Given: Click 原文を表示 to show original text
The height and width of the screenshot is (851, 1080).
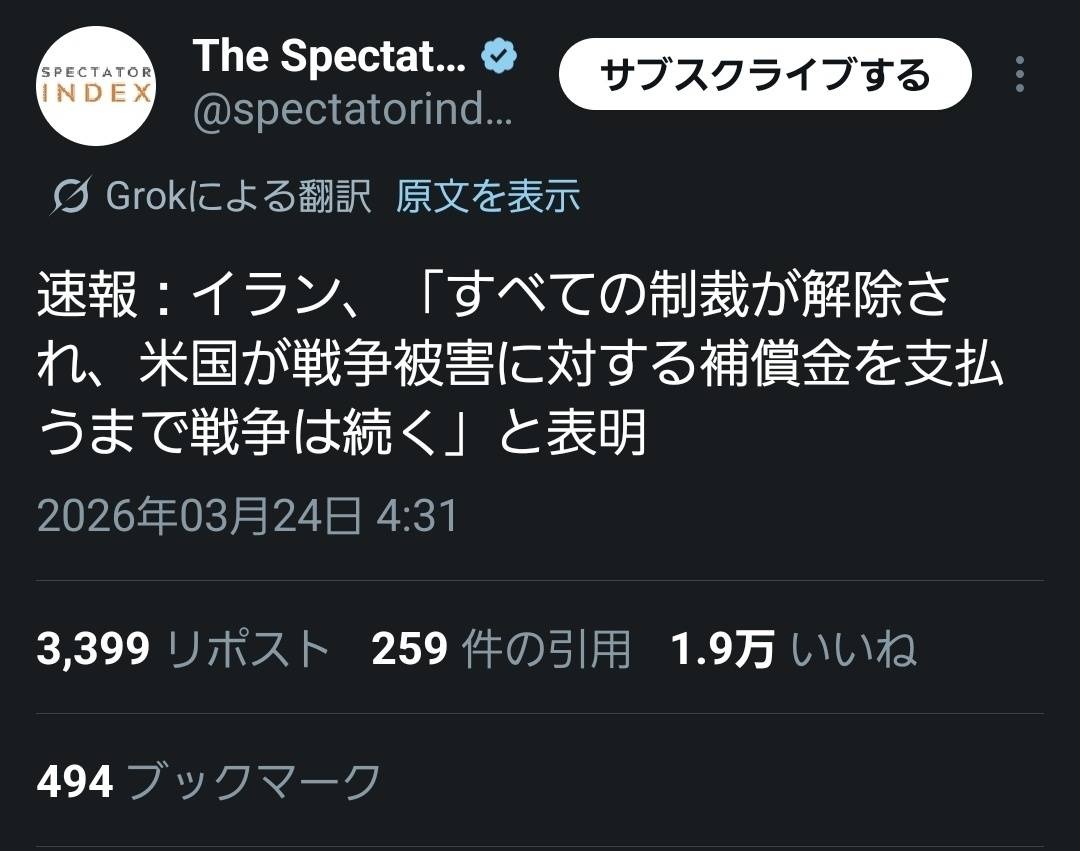Looking at the screenshot, I should coord(488,196).
